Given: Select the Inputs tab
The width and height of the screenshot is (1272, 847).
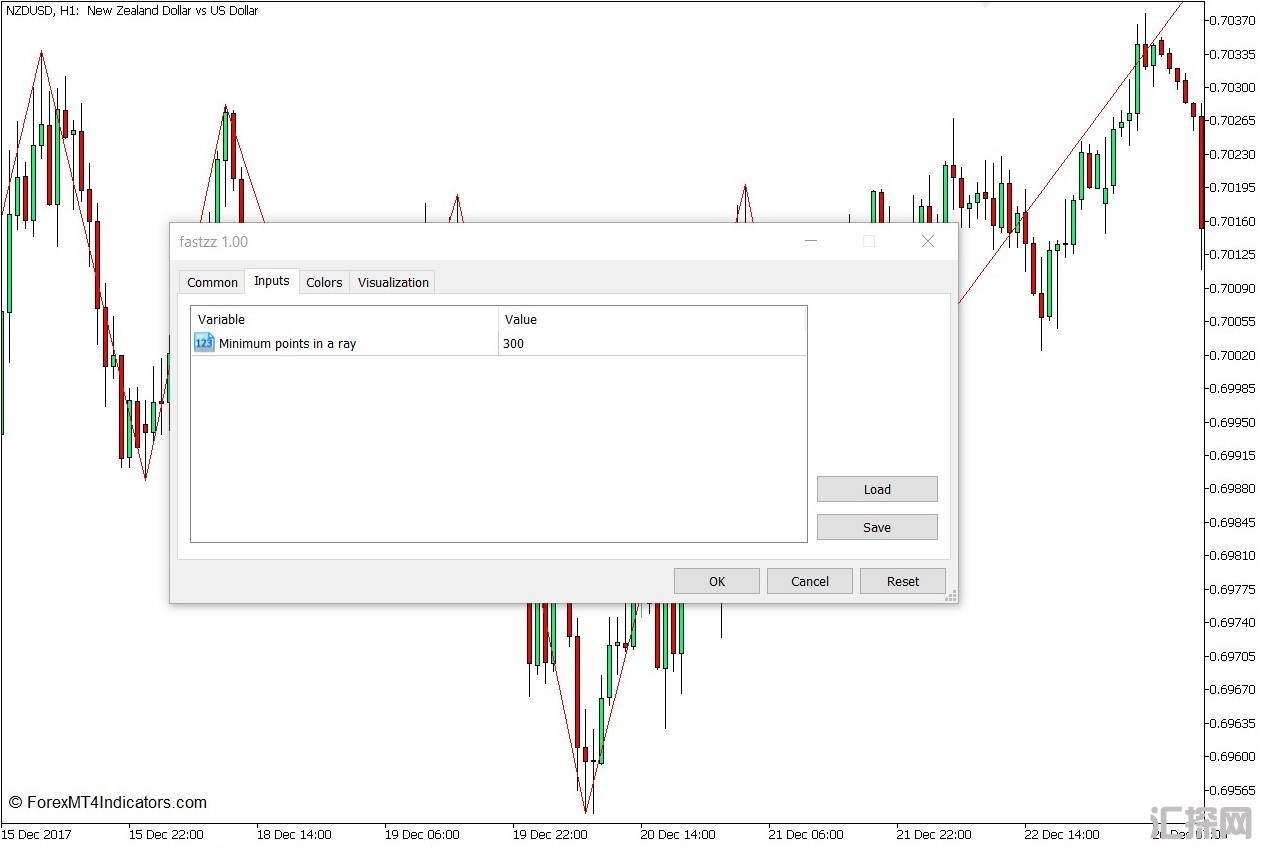Looking at the screenshot, I should coord(271,281).
